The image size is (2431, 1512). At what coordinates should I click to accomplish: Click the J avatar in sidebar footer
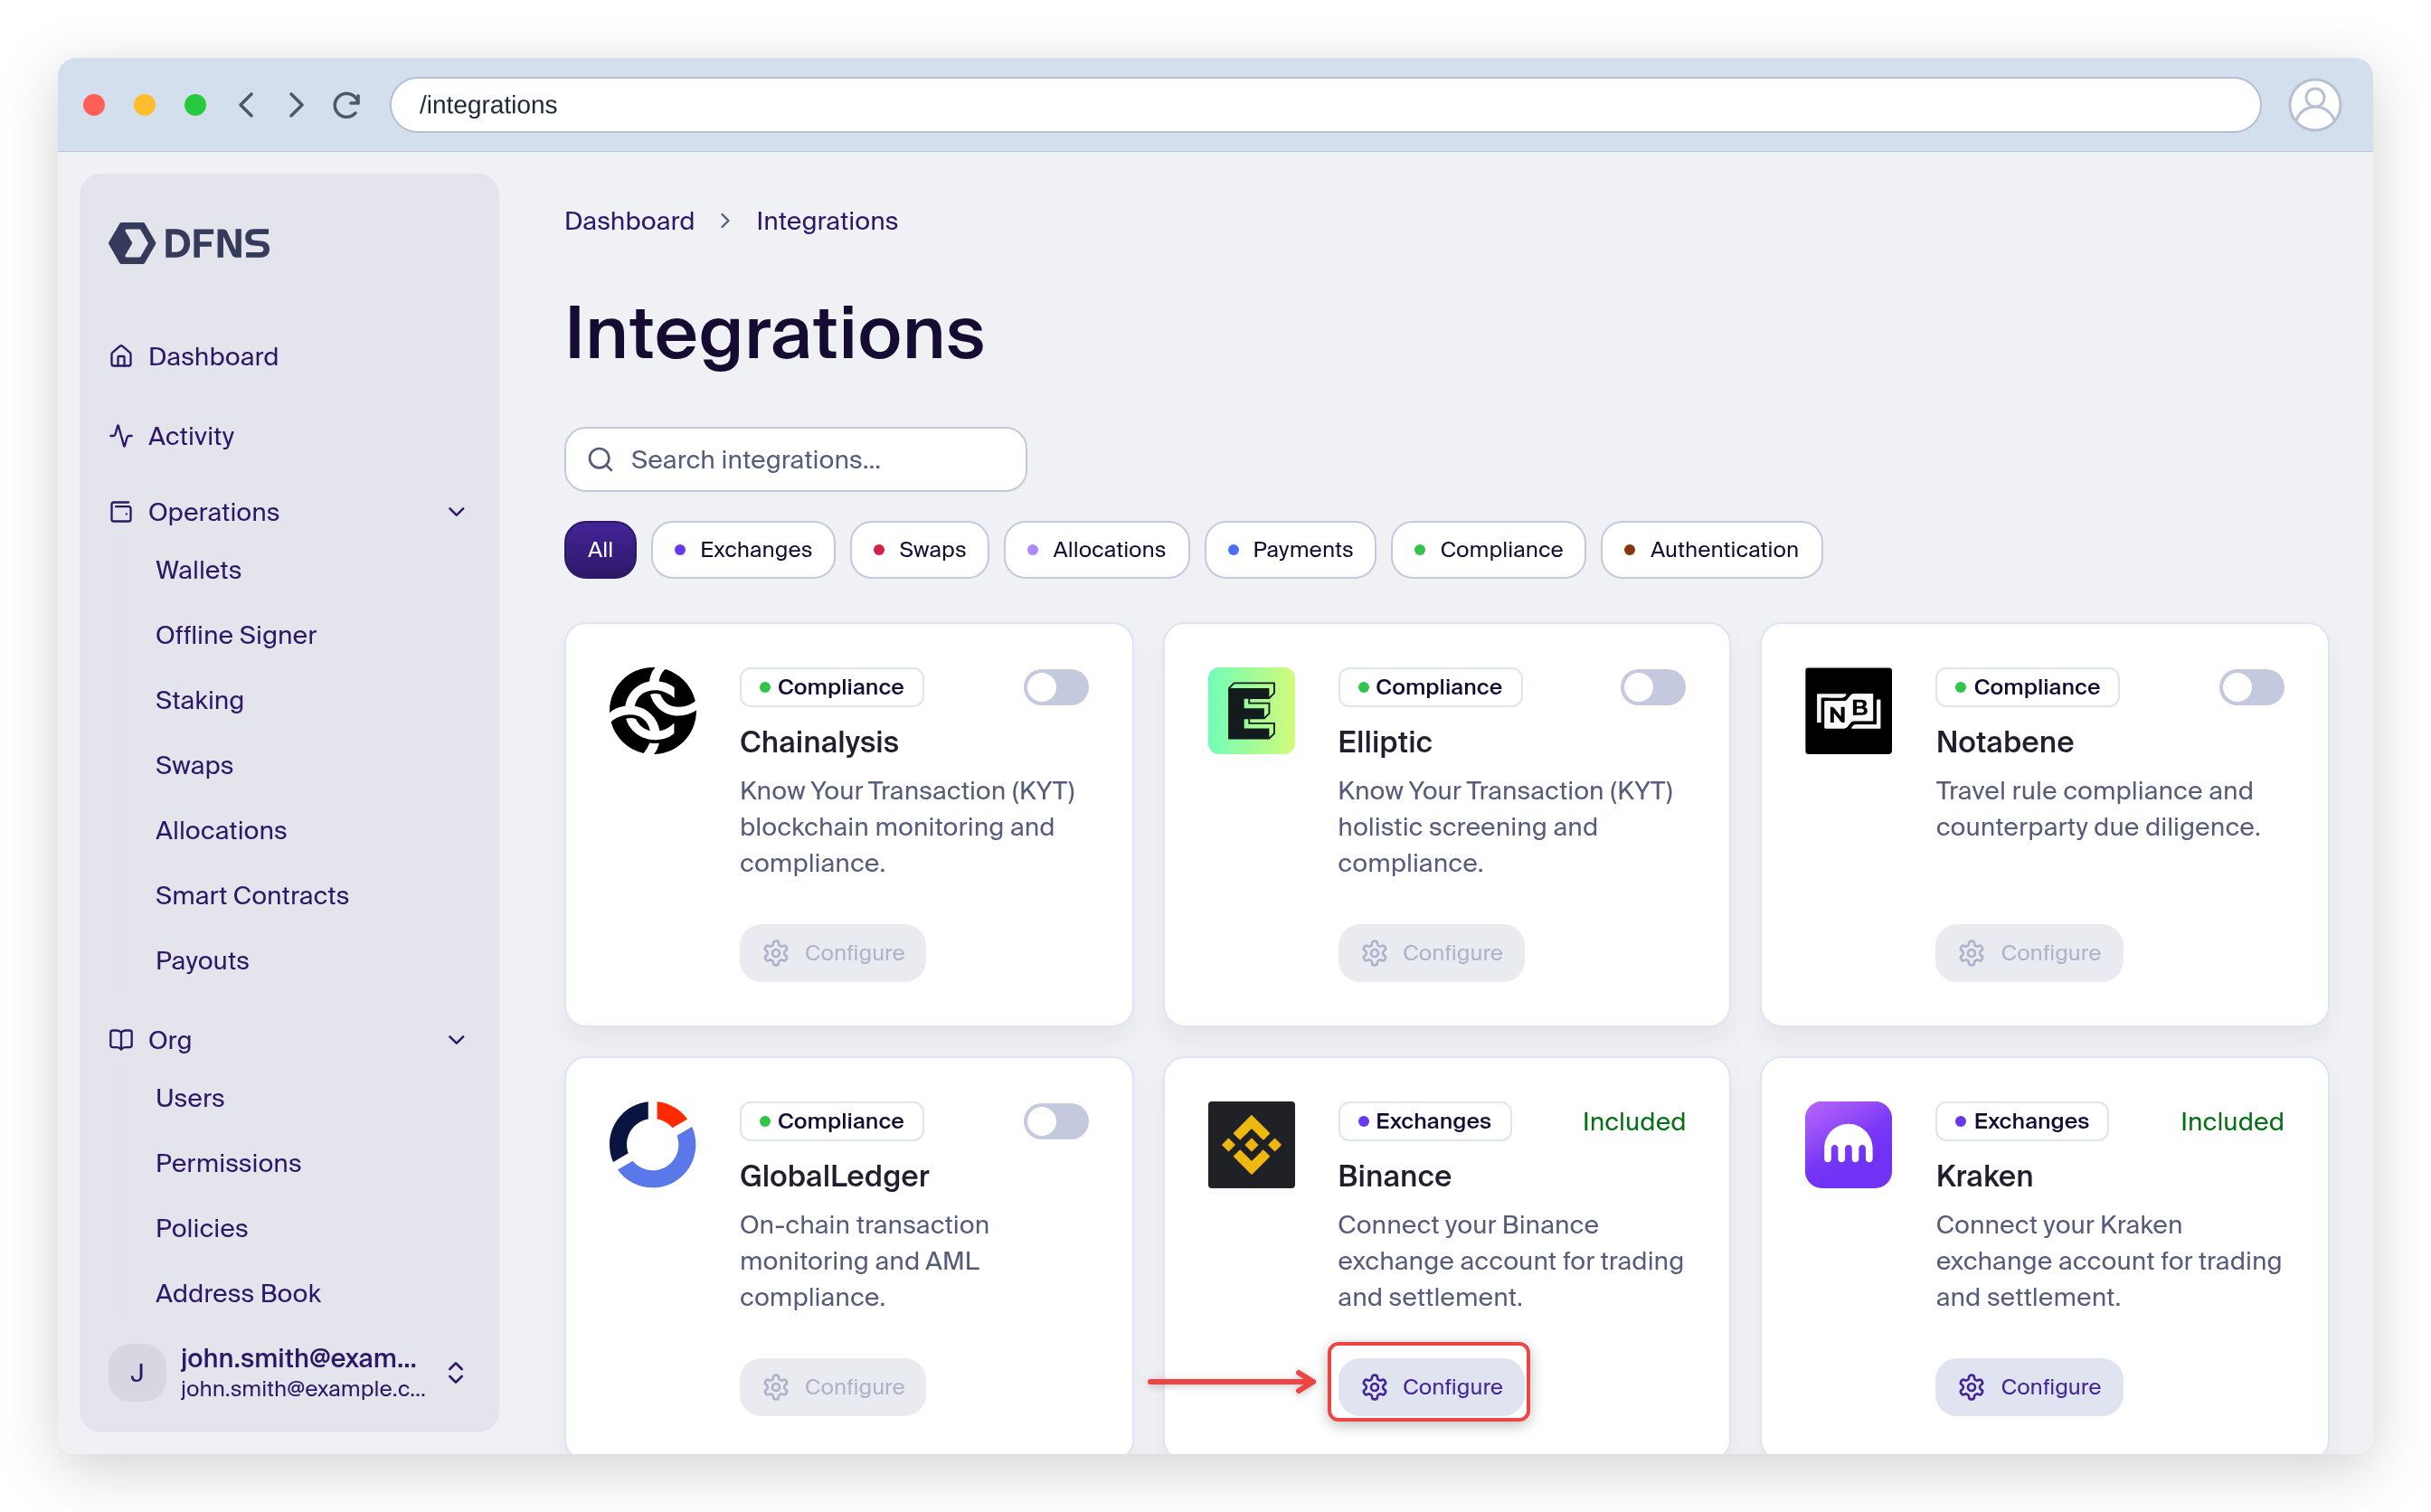[x=137, y=1372]
